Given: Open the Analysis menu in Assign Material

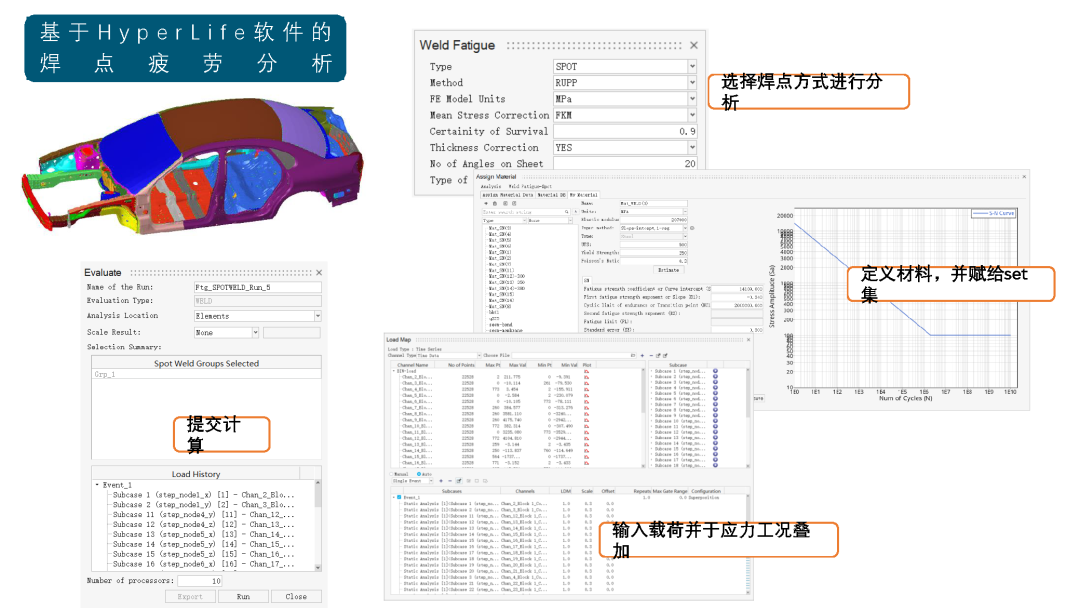Looking at the screenshot, I should coord(491,187).
